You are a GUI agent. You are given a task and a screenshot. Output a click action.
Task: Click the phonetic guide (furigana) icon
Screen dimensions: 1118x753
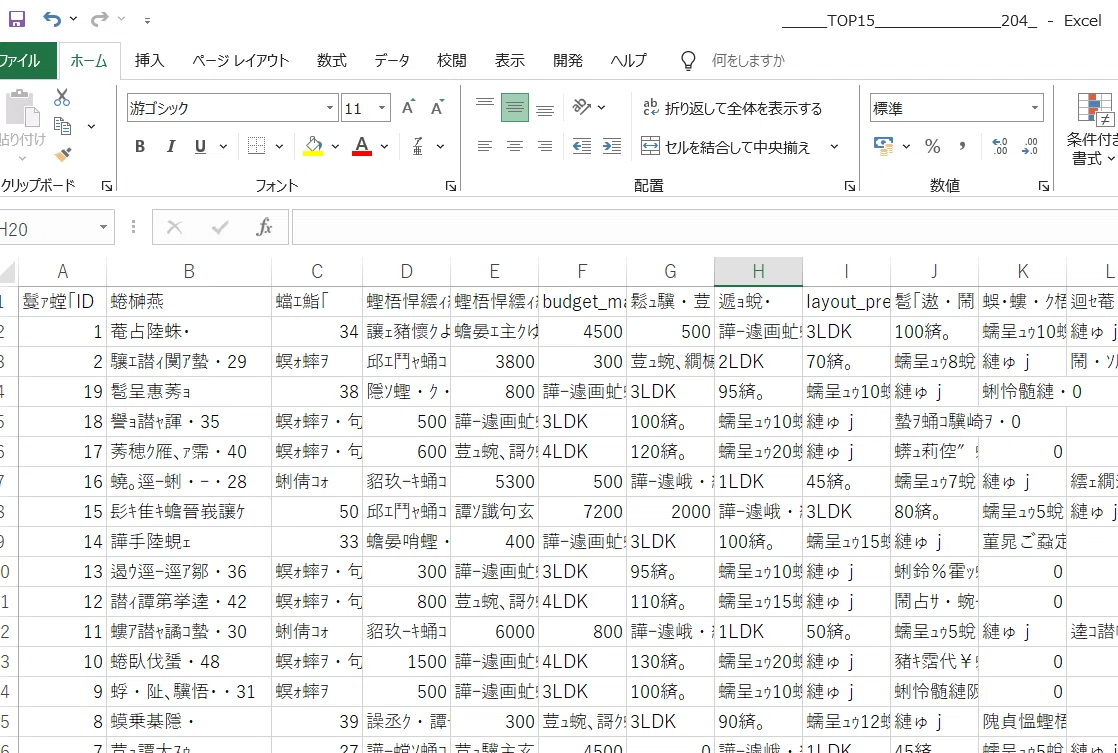pos(419,146)
